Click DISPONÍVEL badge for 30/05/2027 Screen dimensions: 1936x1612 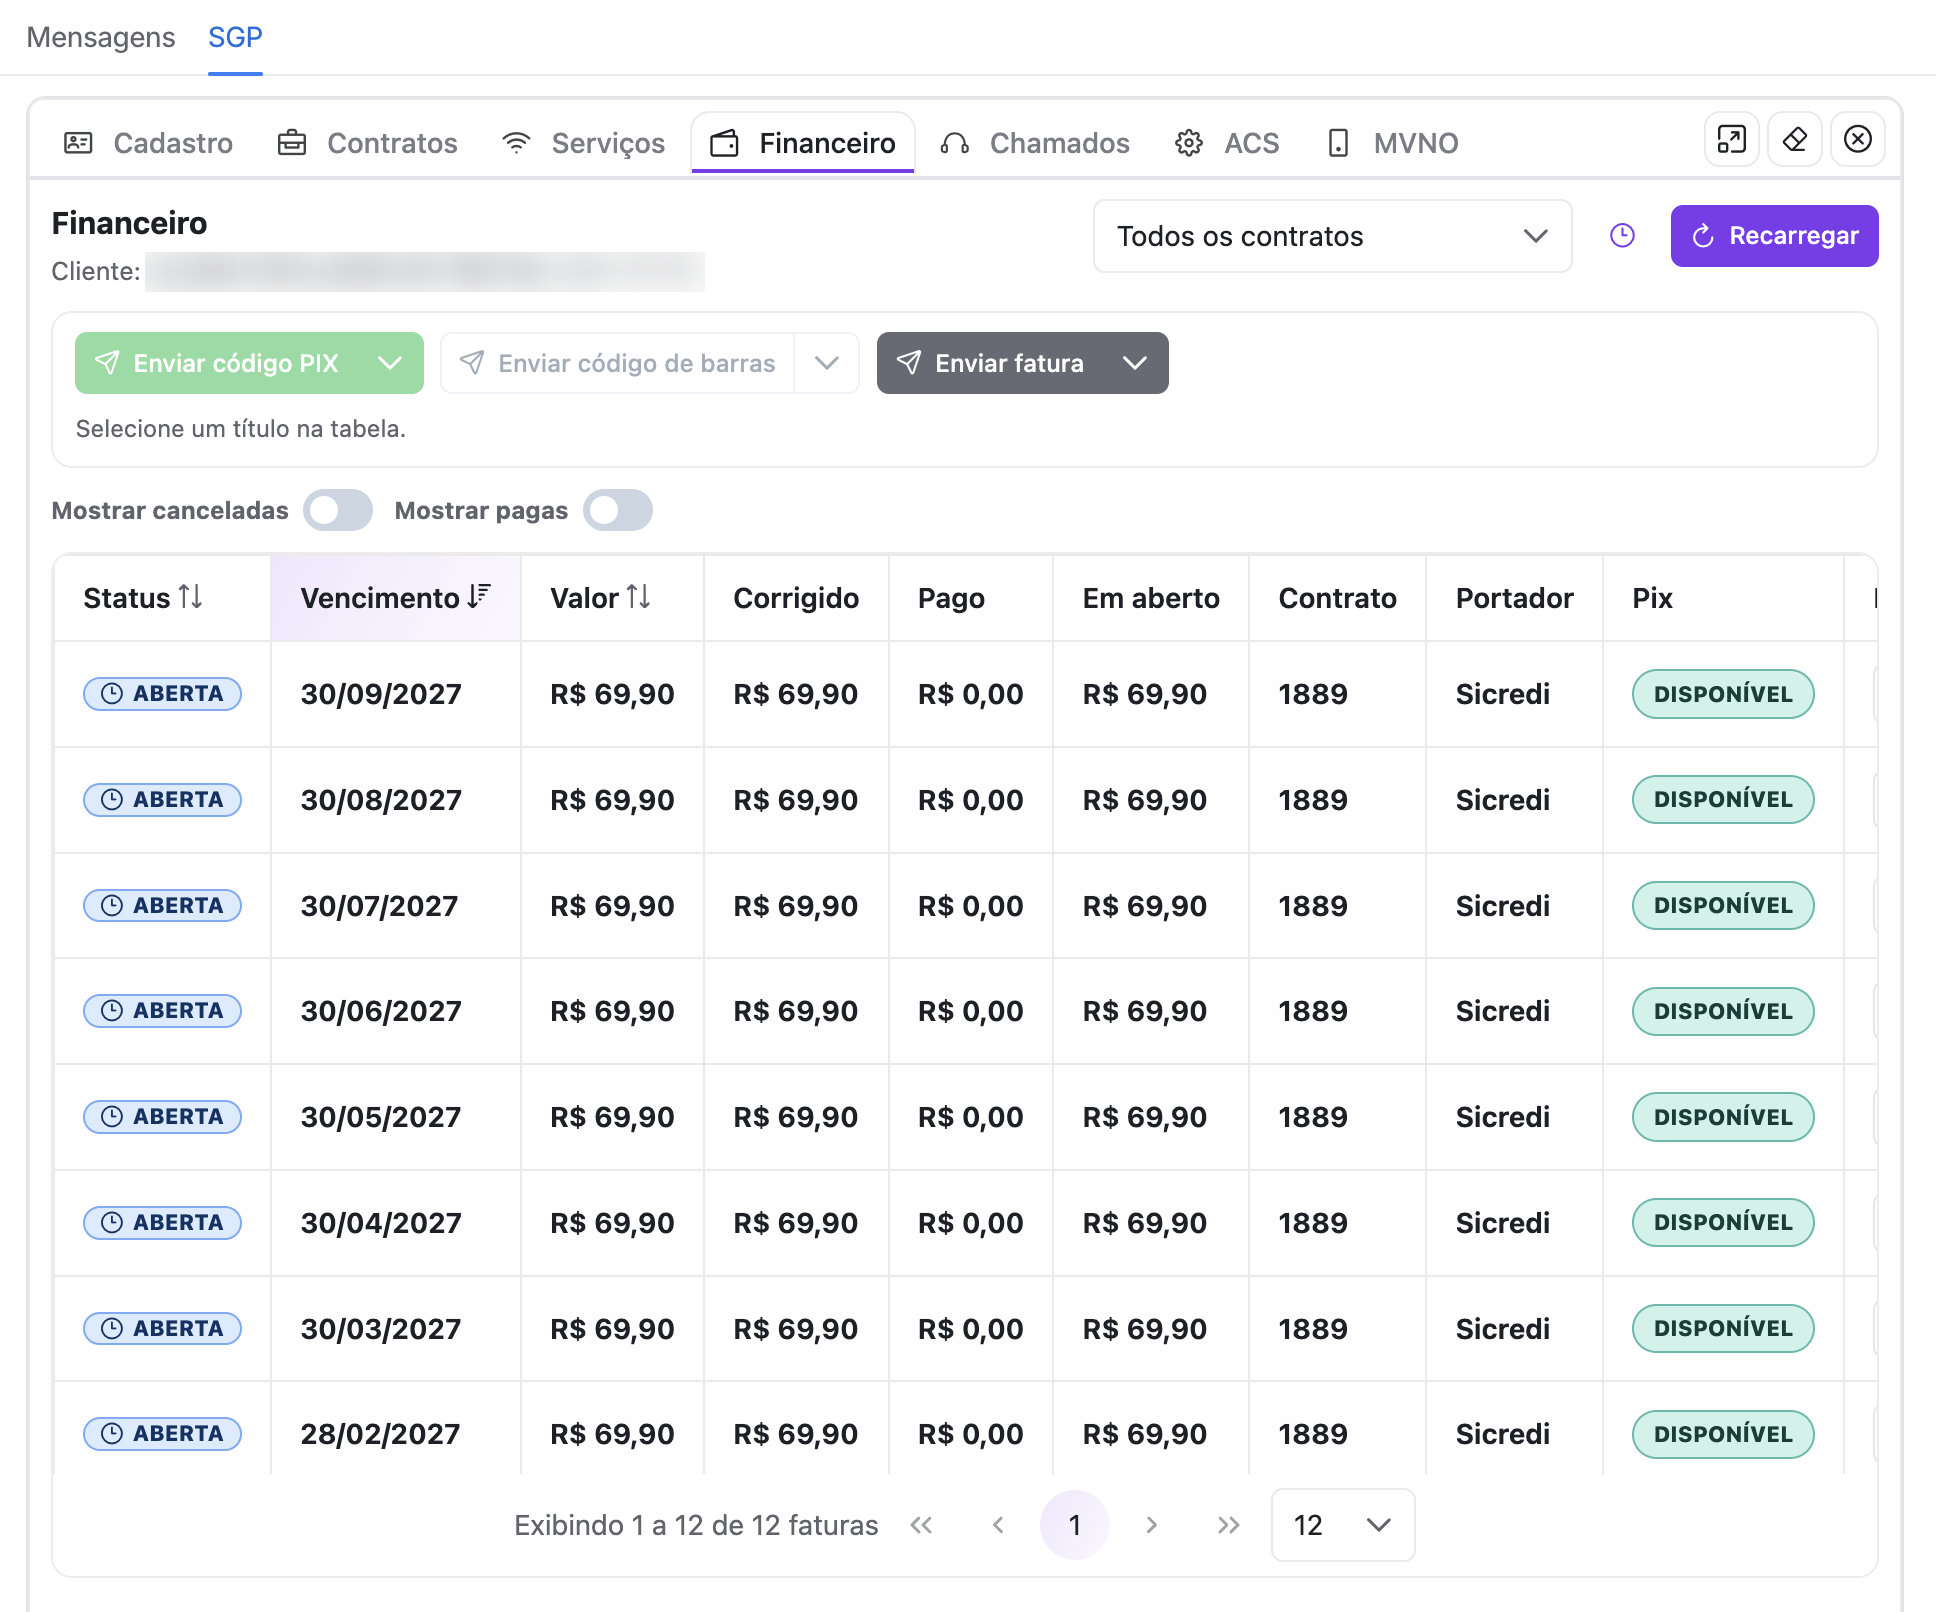1723,1117
